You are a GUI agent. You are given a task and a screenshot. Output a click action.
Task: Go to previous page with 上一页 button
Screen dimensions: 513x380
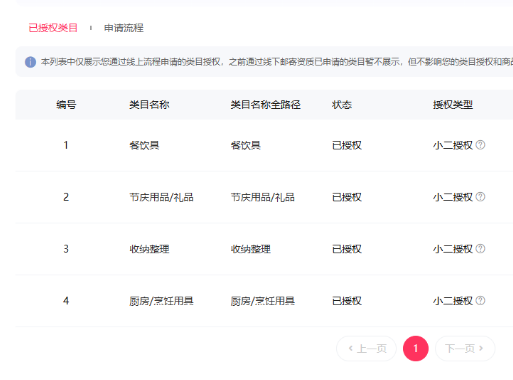(x=366, y=349)
